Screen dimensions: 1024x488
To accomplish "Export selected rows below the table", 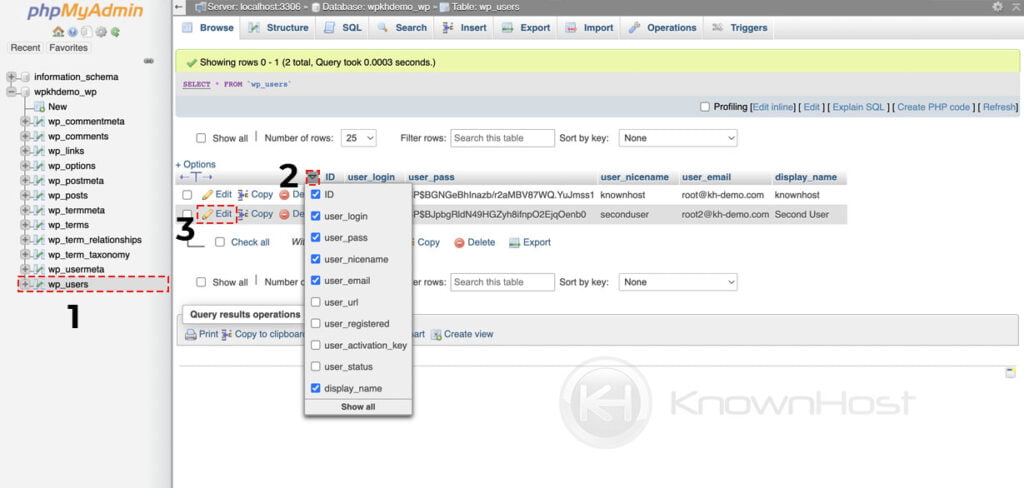I will point(530,242).
